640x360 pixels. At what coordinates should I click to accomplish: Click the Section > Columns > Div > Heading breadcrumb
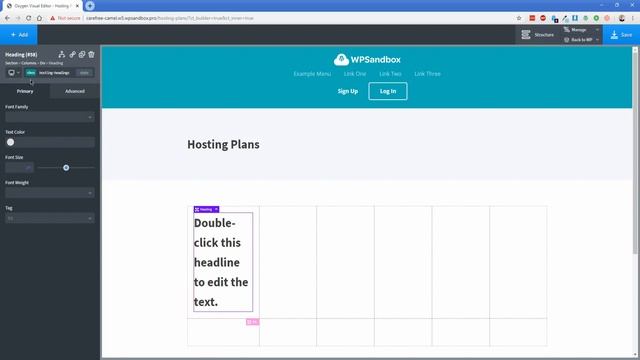pyautogui.click(x=34, y=63)
